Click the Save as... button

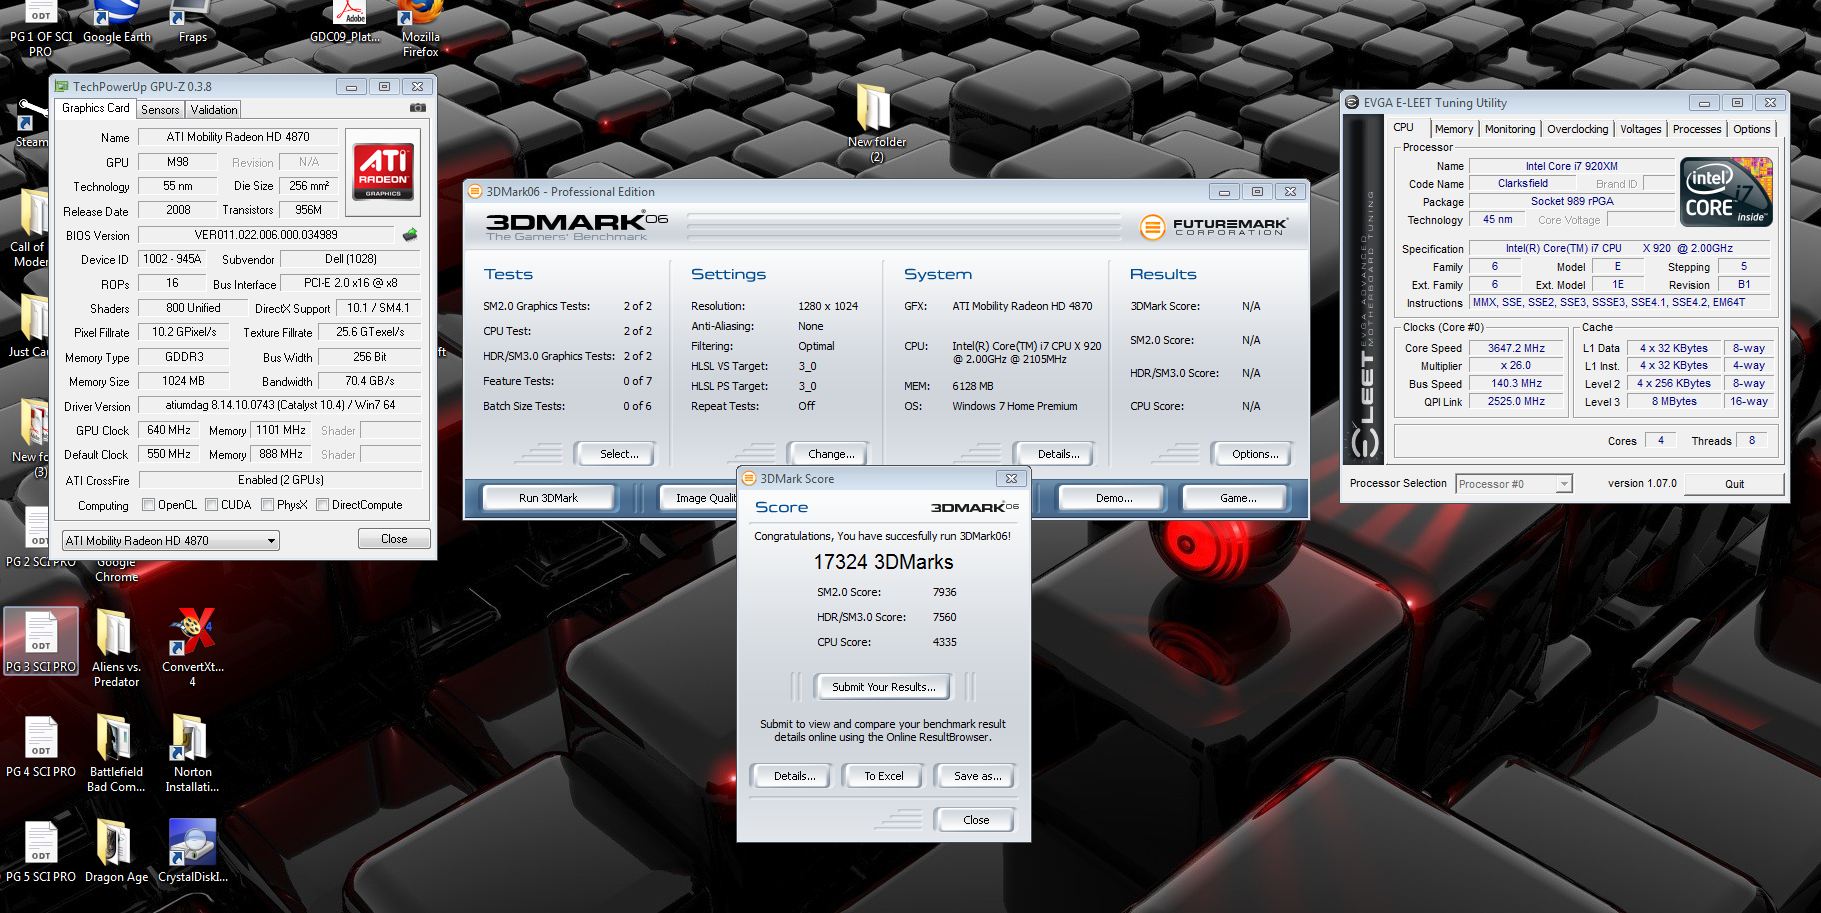977,776
